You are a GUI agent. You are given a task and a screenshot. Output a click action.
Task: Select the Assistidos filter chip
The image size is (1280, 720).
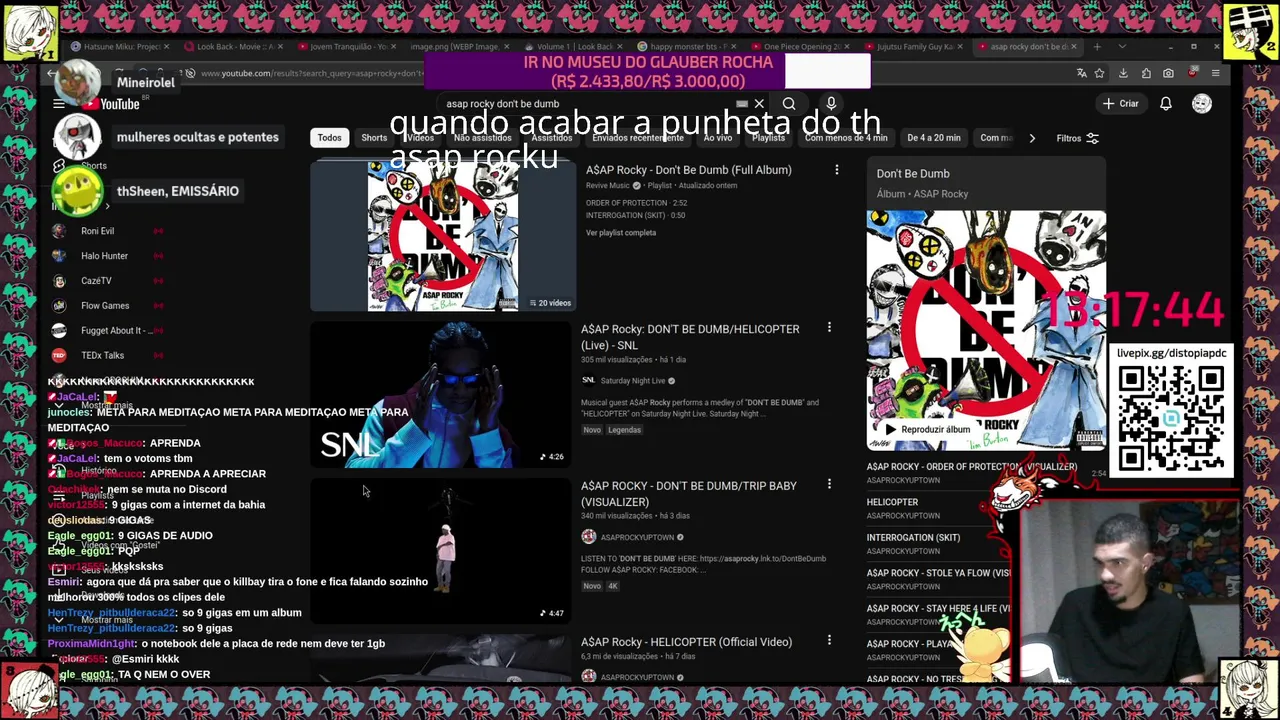coord(551,138)
